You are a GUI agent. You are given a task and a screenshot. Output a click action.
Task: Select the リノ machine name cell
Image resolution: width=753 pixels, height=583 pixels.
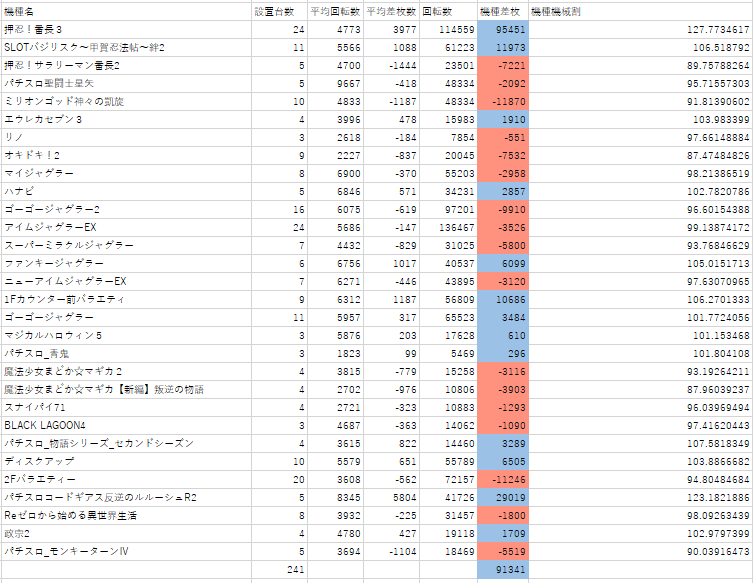126,138
